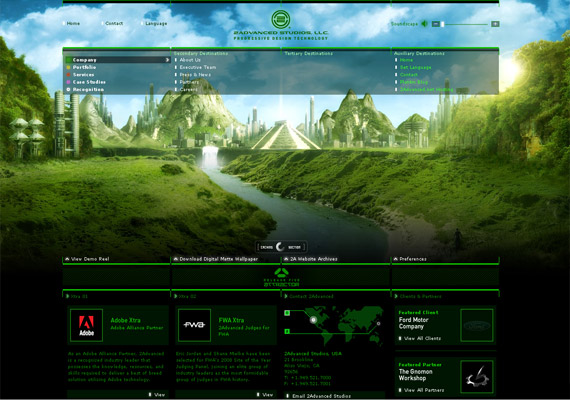
Task: Expand the Clients & Partners section arrow
Action: tap(396, 296)
